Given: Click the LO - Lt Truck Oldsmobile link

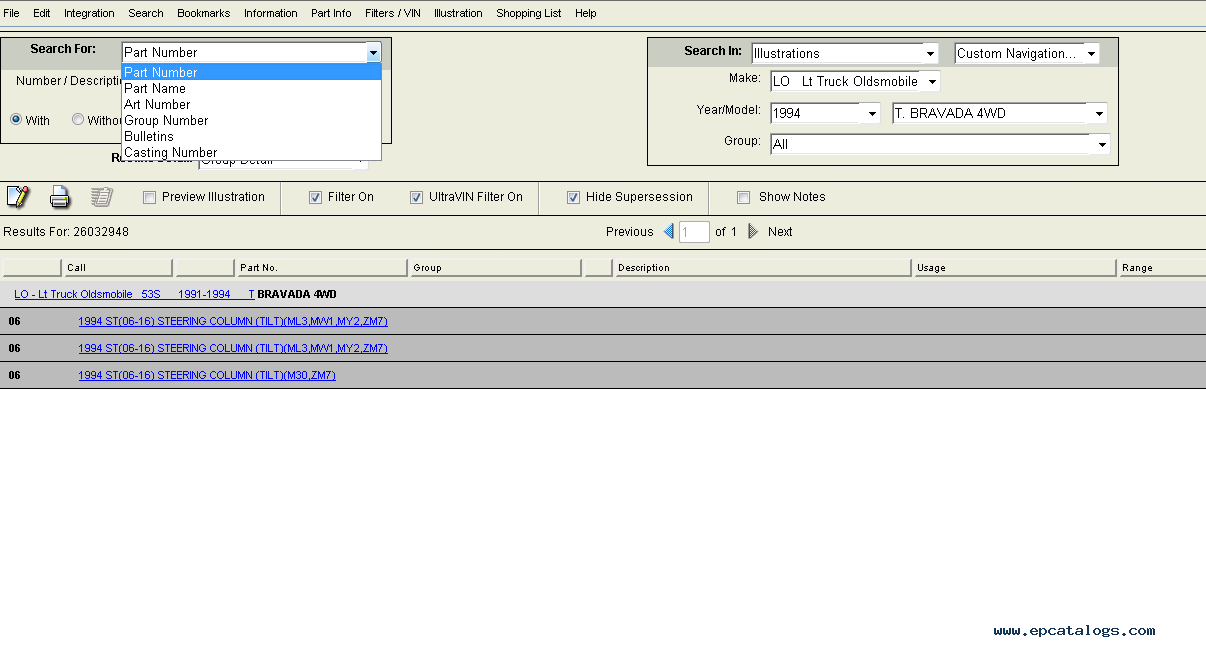Looking at the screenshot, I should (x=73, y=294).
